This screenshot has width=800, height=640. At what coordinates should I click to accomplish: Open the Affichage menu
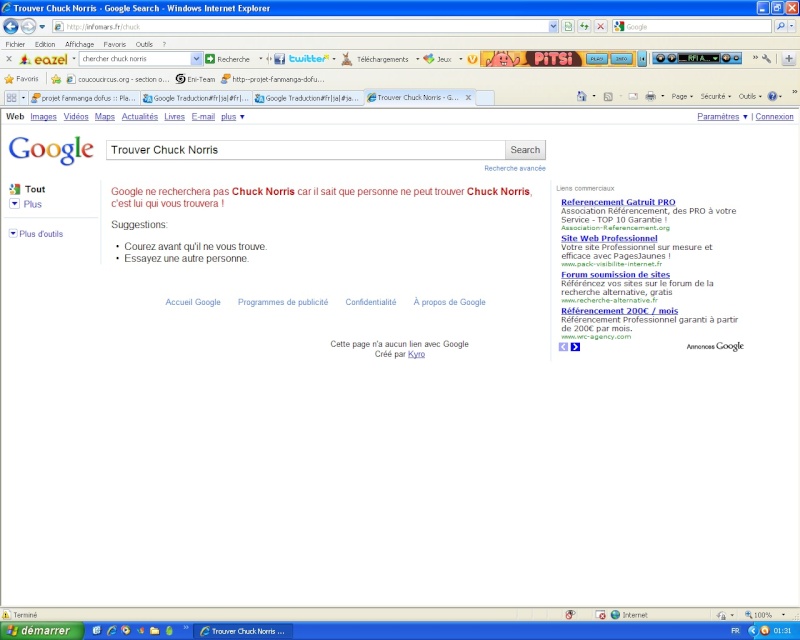pos(80,44)
